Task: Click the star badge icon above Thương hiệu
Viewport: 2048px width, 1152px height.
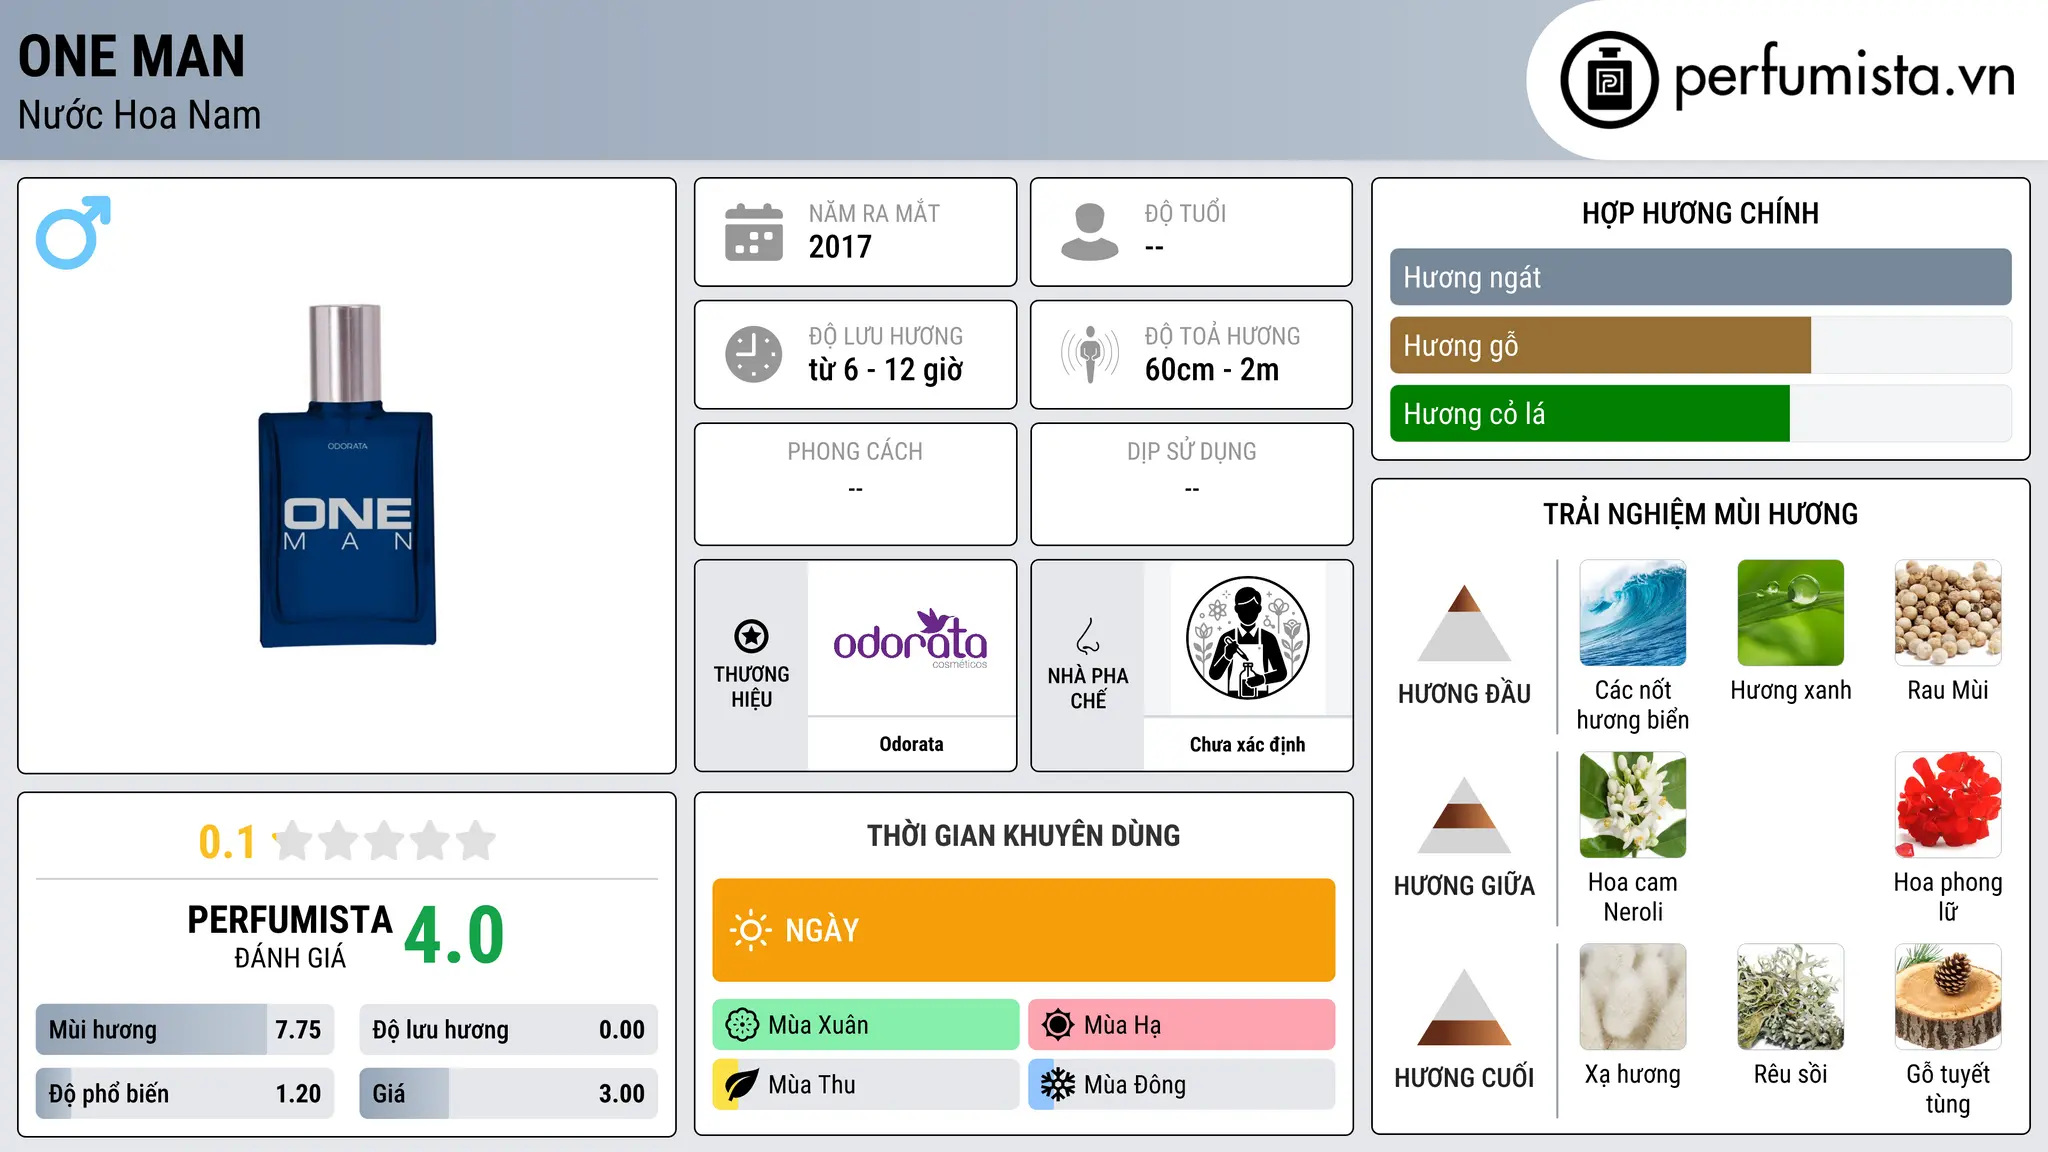Action: [751, 636]
